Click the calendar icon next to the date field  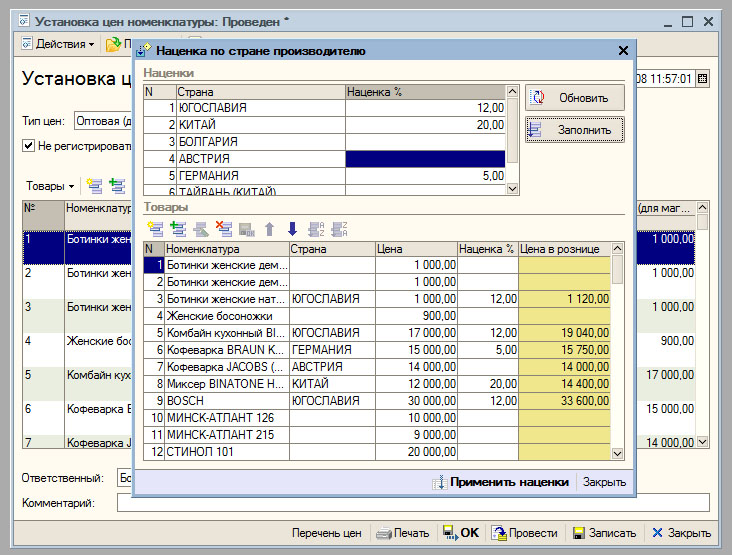click(702, 78)
